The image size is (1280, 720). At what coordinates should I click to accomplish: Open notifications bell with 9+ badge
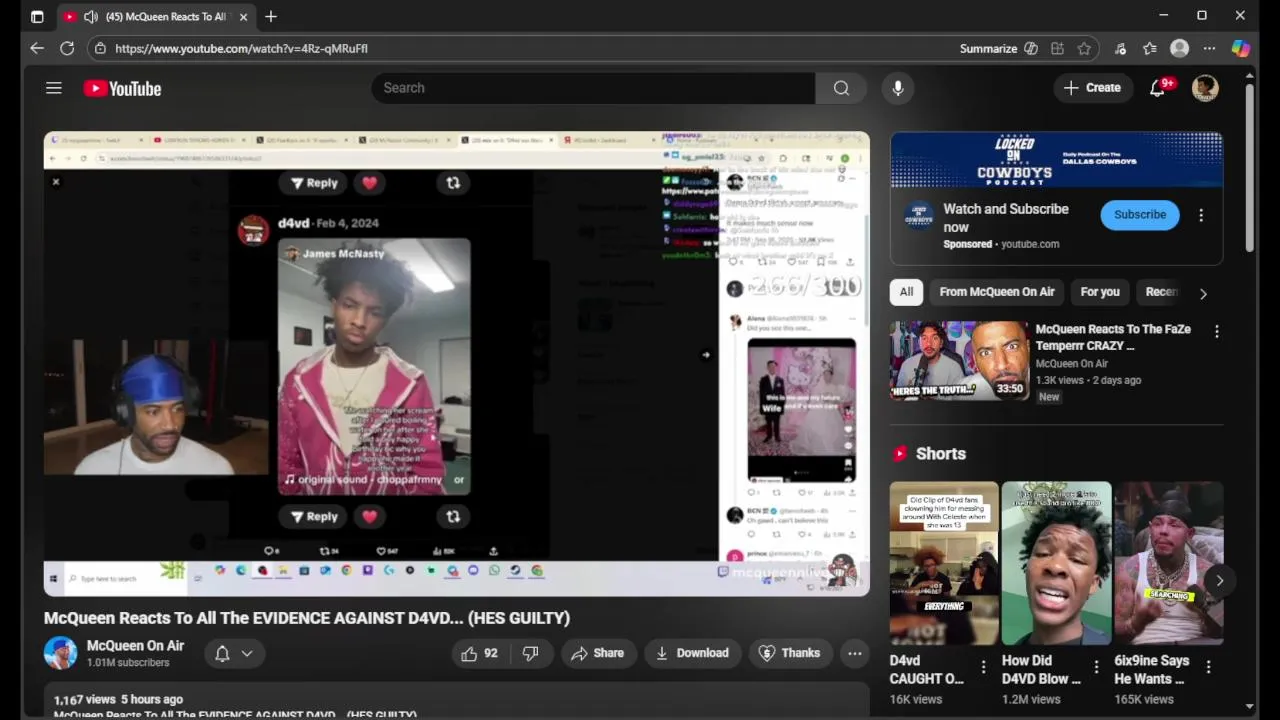(1158, 88)
